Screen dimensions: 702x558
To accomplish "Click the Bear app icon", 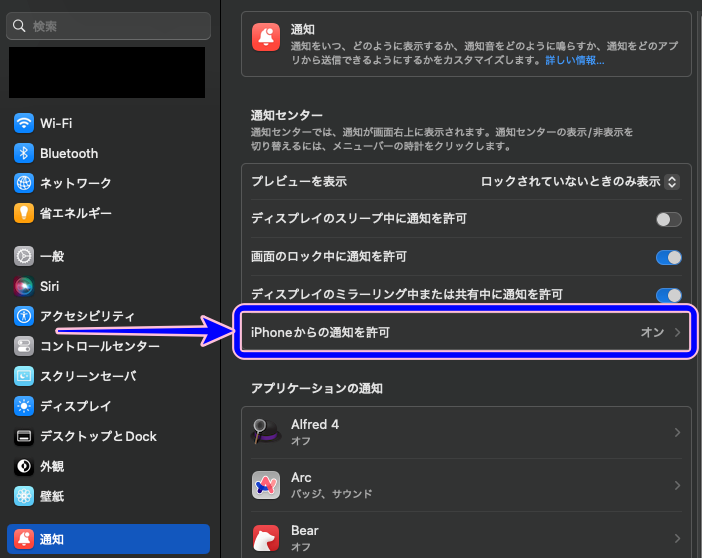I will [x=265, y=538].
